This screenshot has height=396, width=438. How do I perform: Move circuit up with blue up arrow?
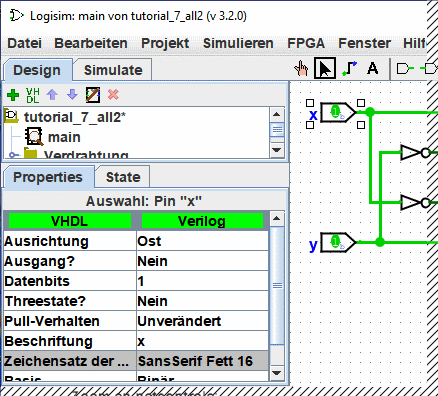point(52,95)
